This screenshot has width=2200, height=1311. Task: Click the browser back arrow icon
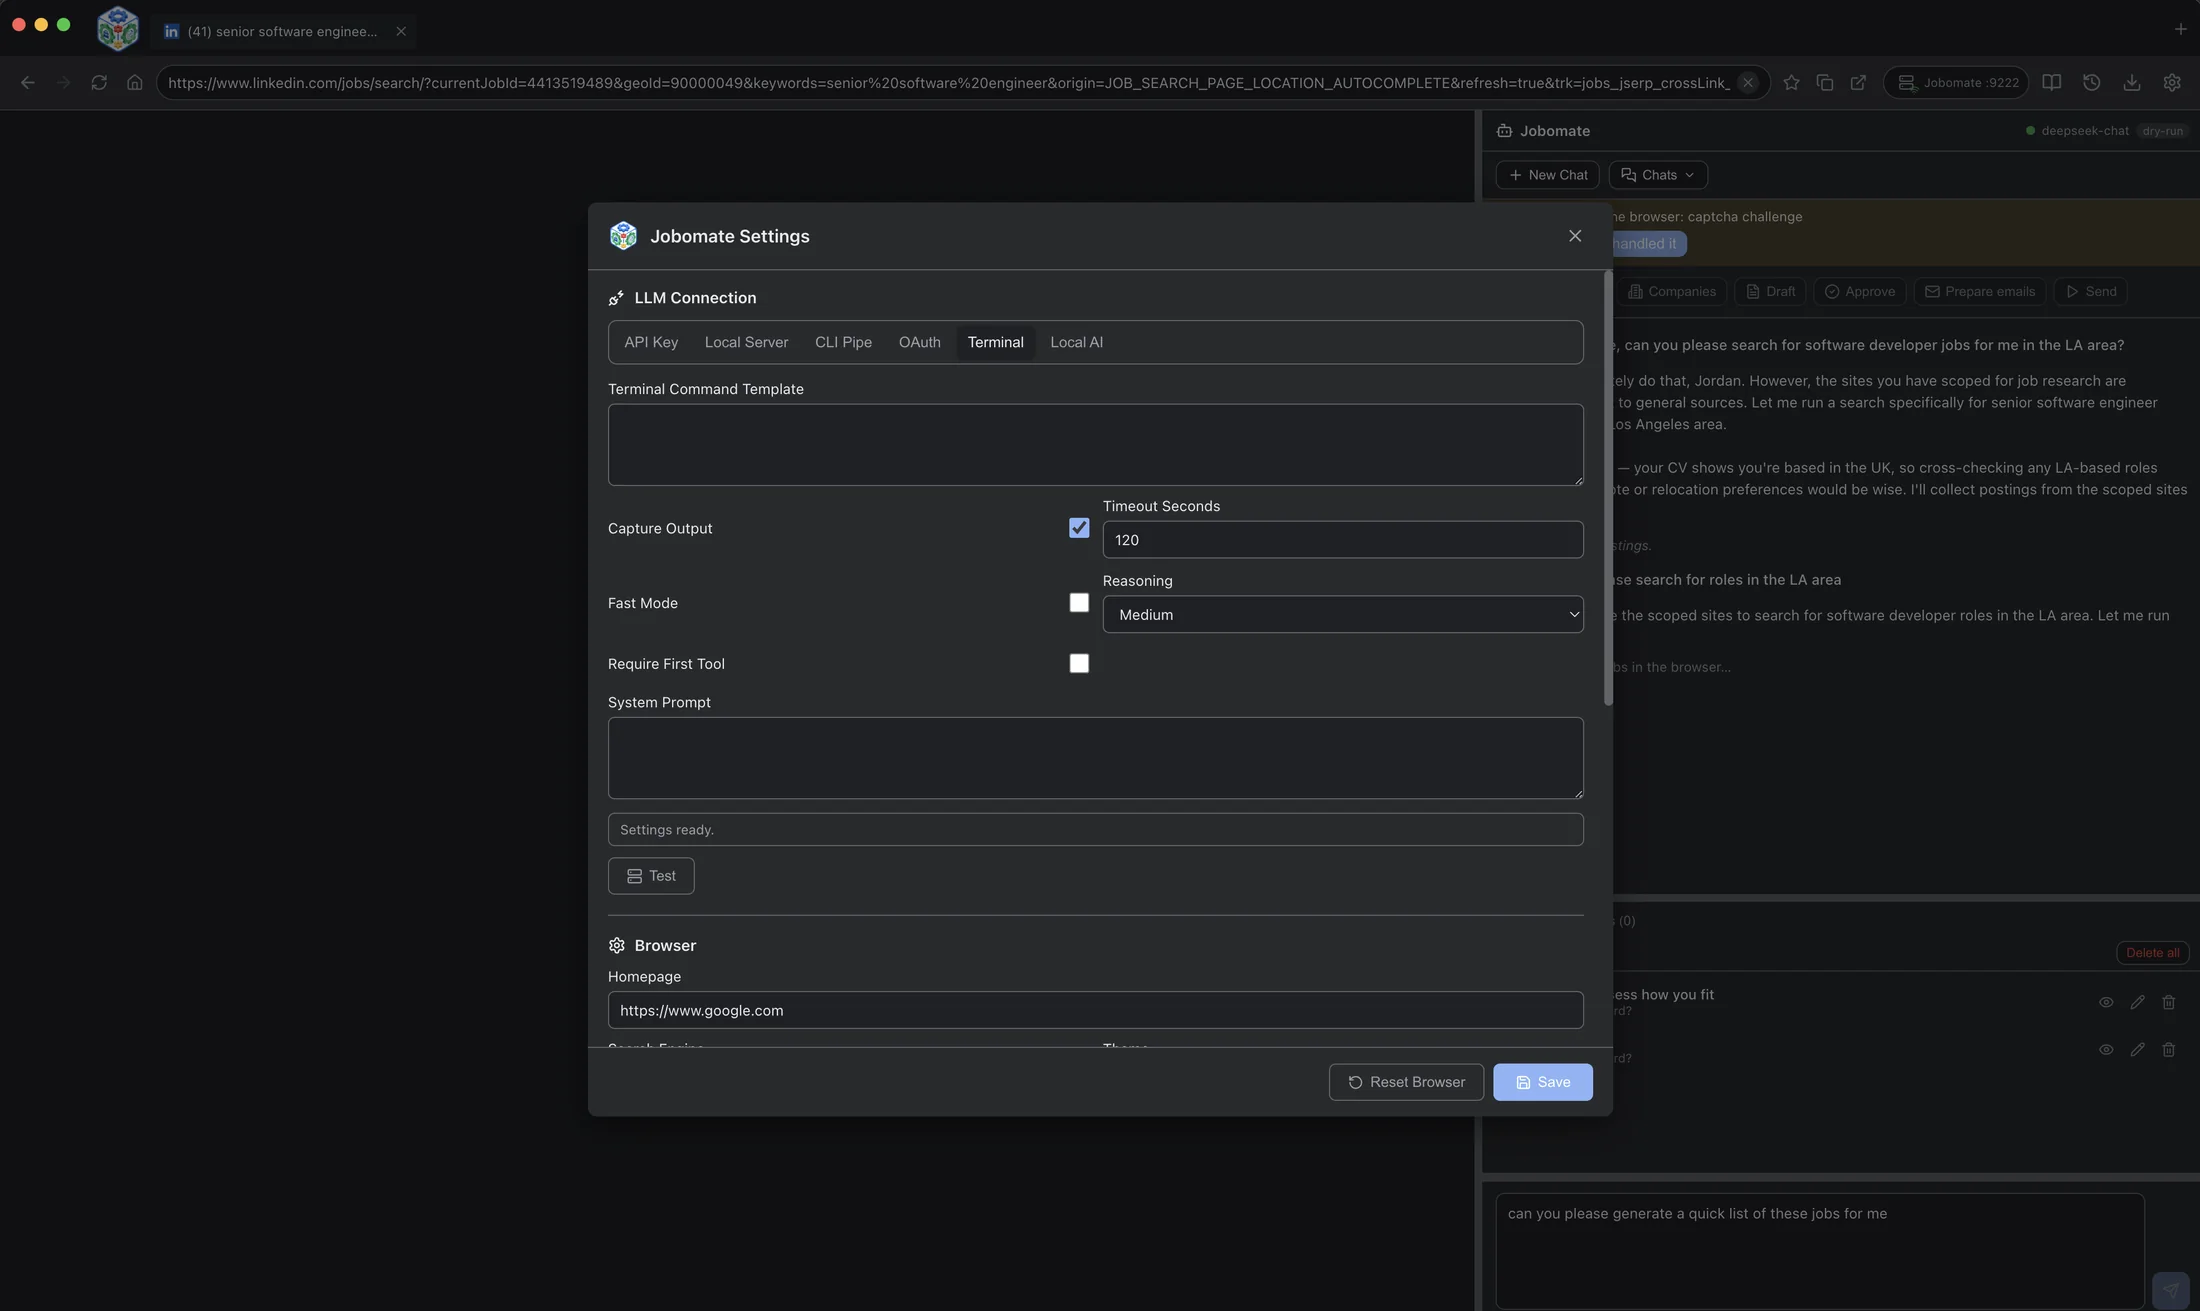click(x=28, y=83)
